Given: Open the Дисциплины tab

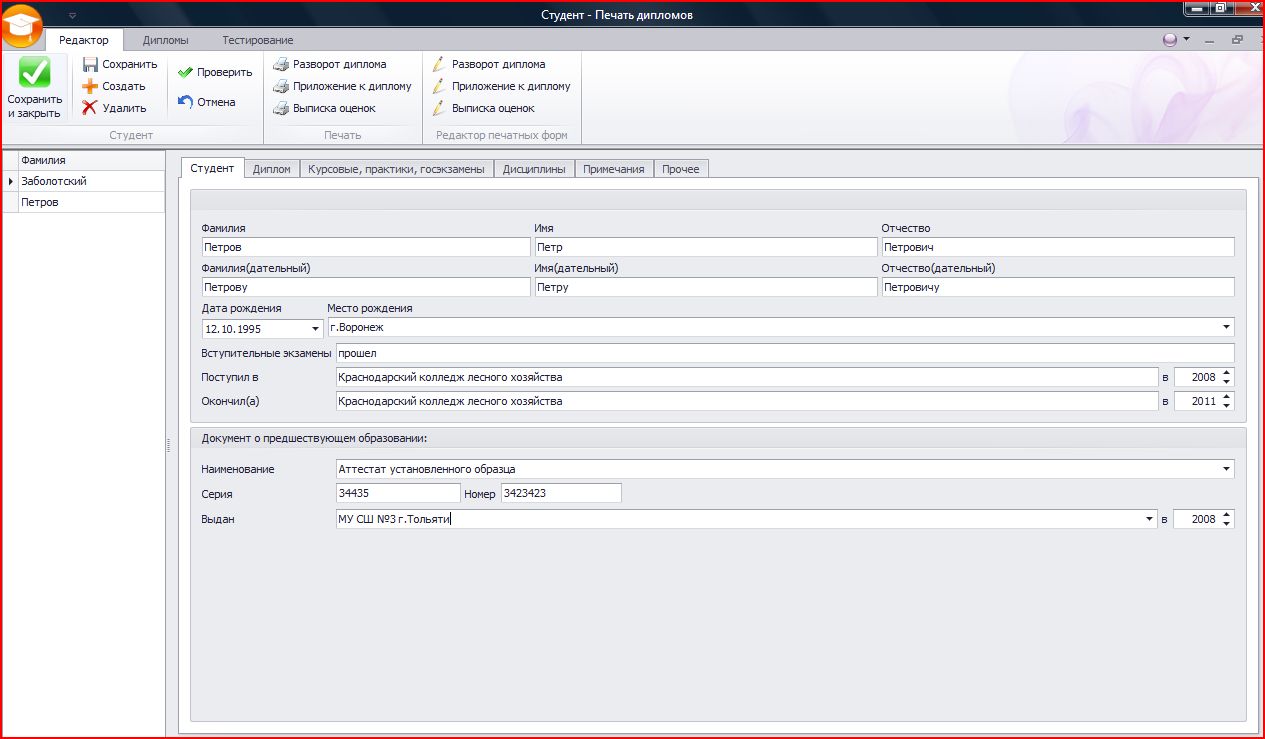Looking at the screenshot, I should (x=534, y=169).
